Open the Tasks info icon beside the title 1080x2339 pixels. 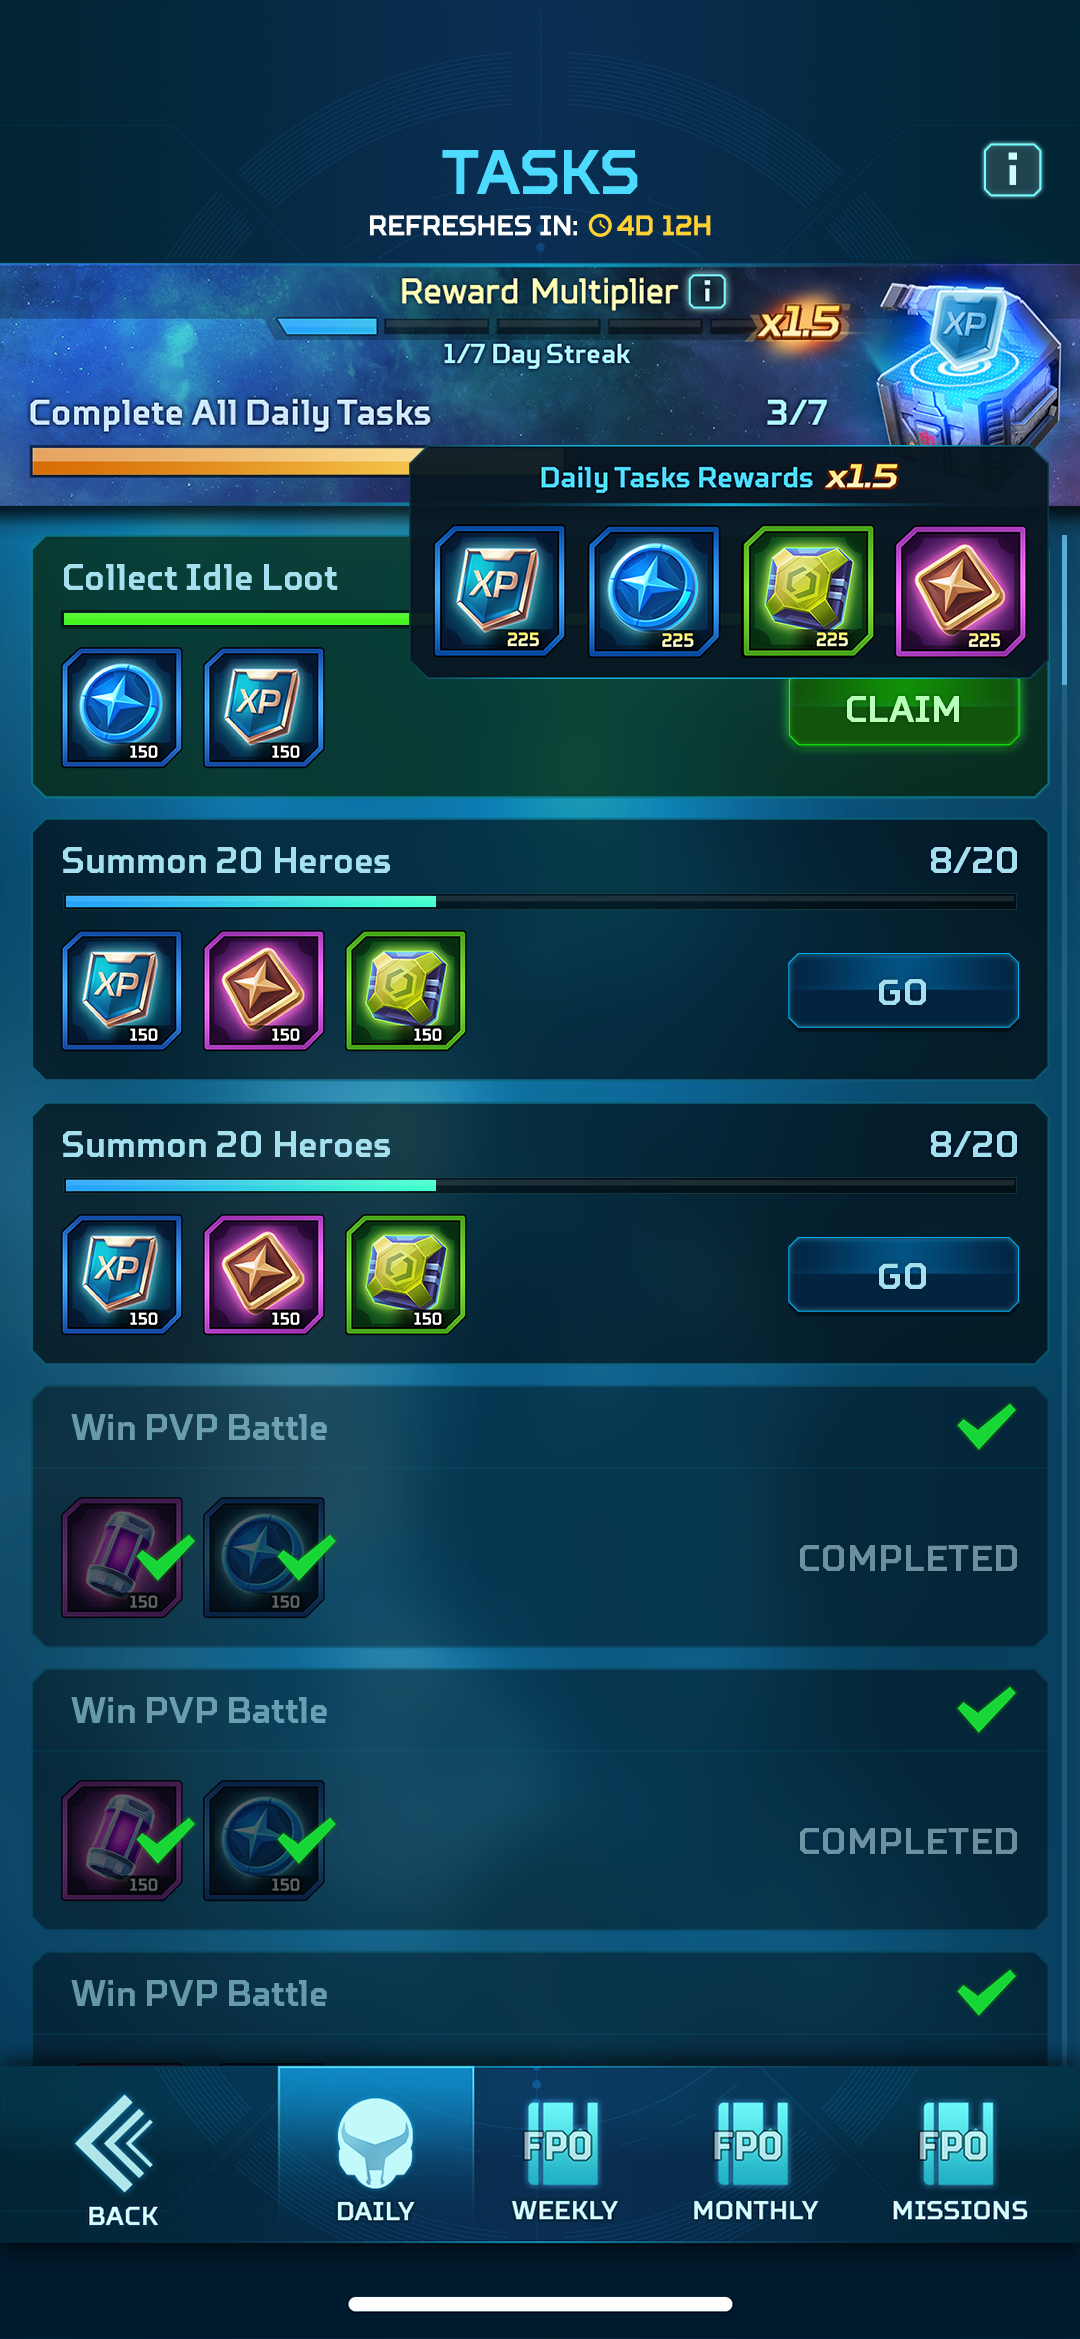[x=1012, y=170]
